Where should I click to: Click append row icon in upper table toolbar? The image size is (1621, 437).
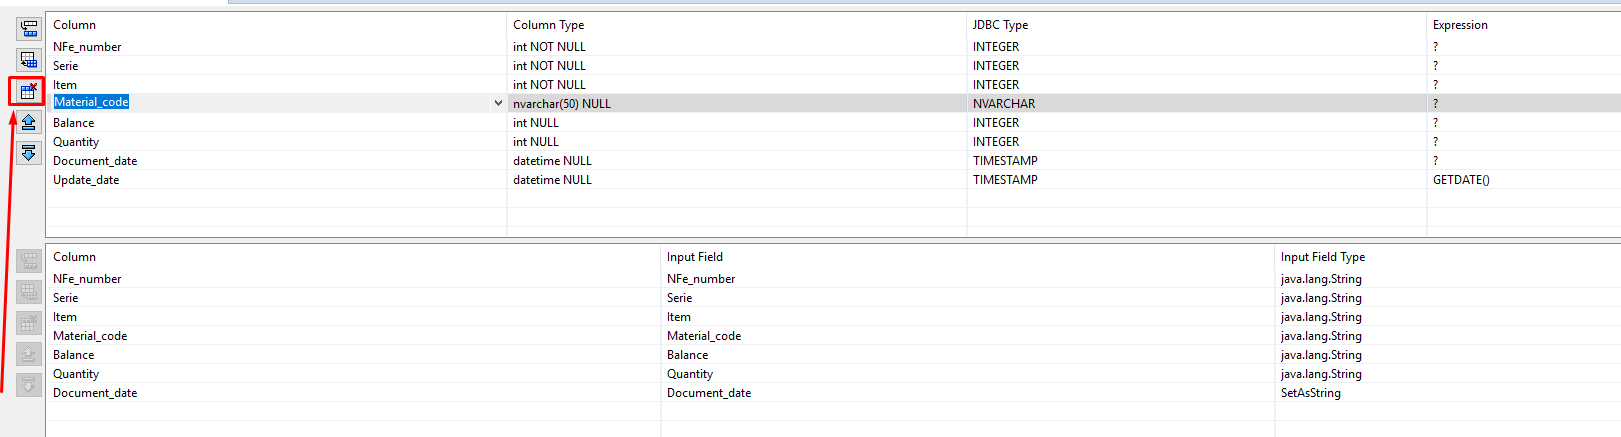[28, 60]
